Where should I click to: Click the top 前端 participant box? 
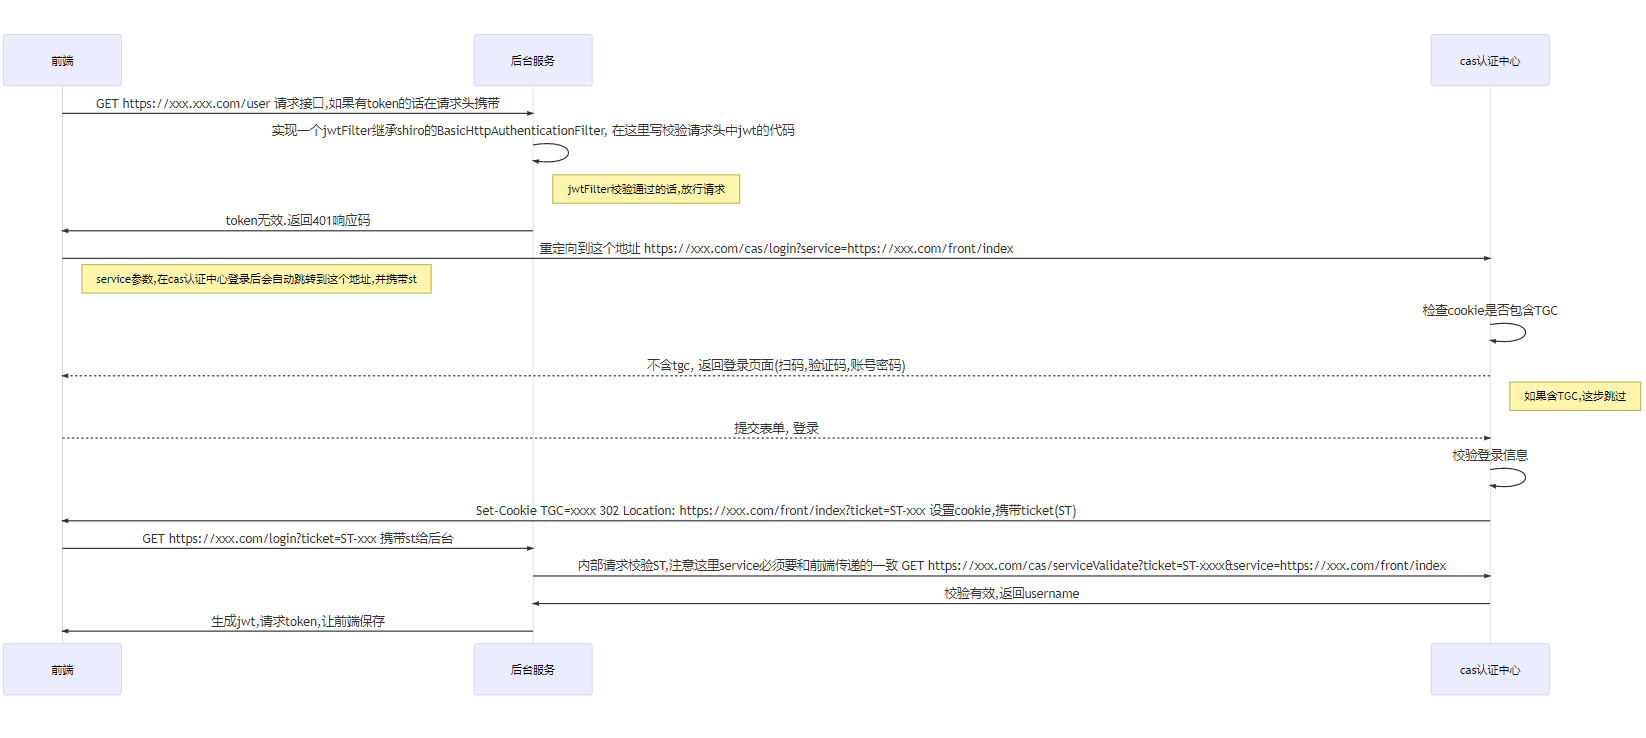[62, 60]
